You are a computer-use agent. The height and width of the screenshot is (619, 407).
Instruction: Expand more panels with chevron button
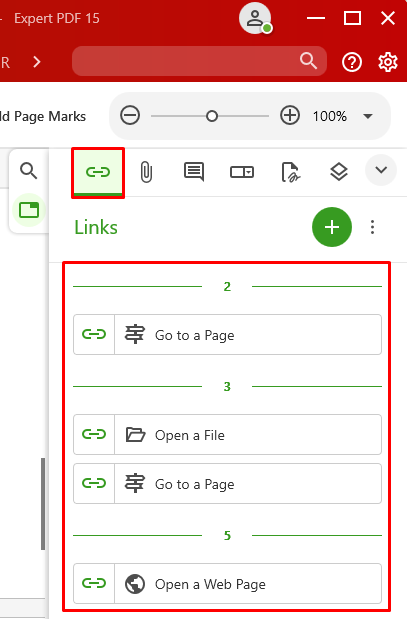(381, 170)
